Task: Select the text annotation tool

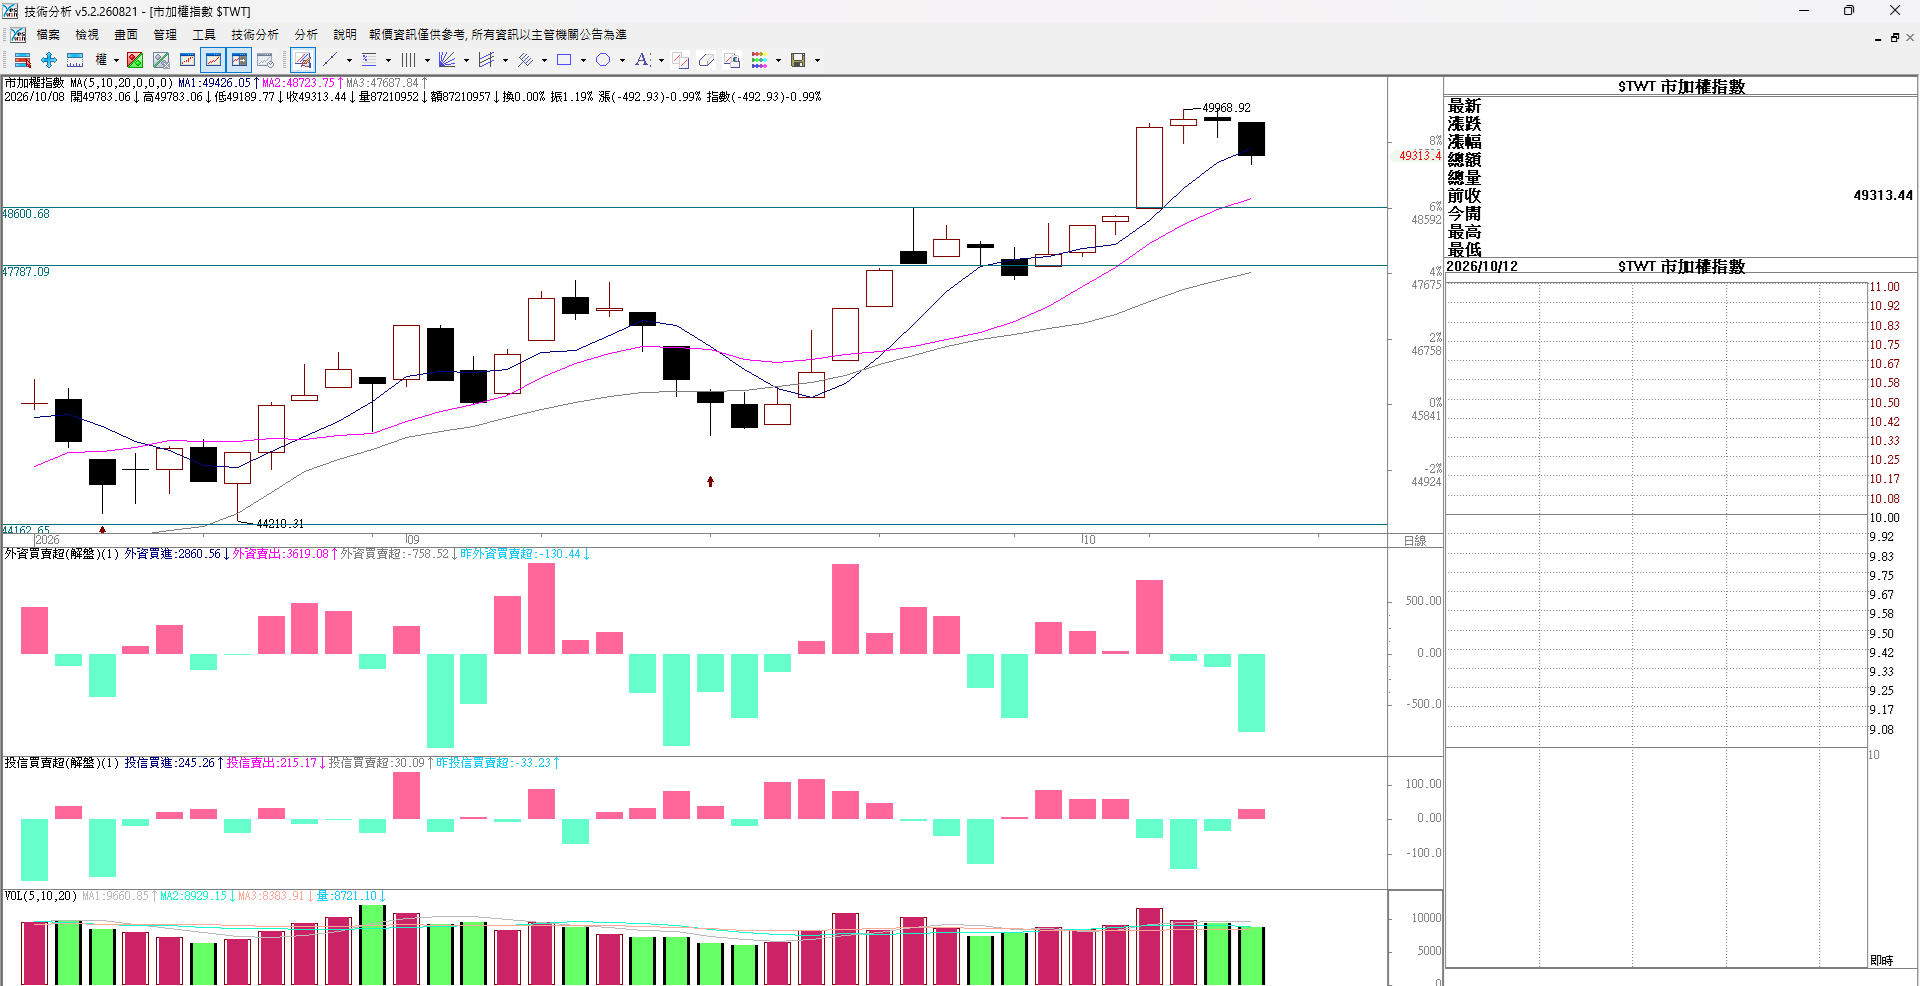Action: pyautogui.click(x=642, y=60)
